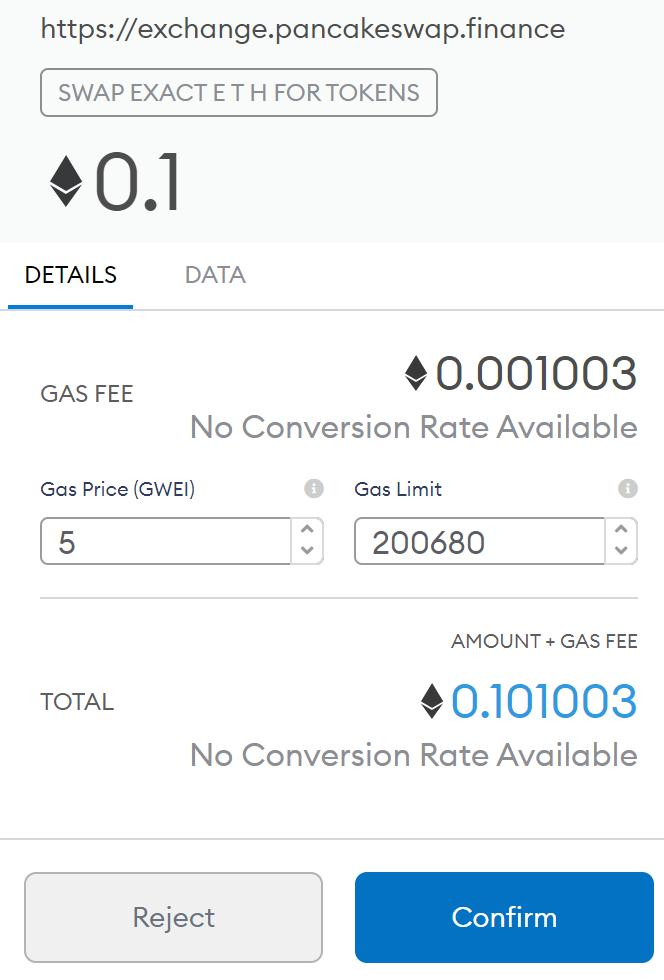
Task: Click the Gas Price (GWEI) input field
Action: point(165,542)
